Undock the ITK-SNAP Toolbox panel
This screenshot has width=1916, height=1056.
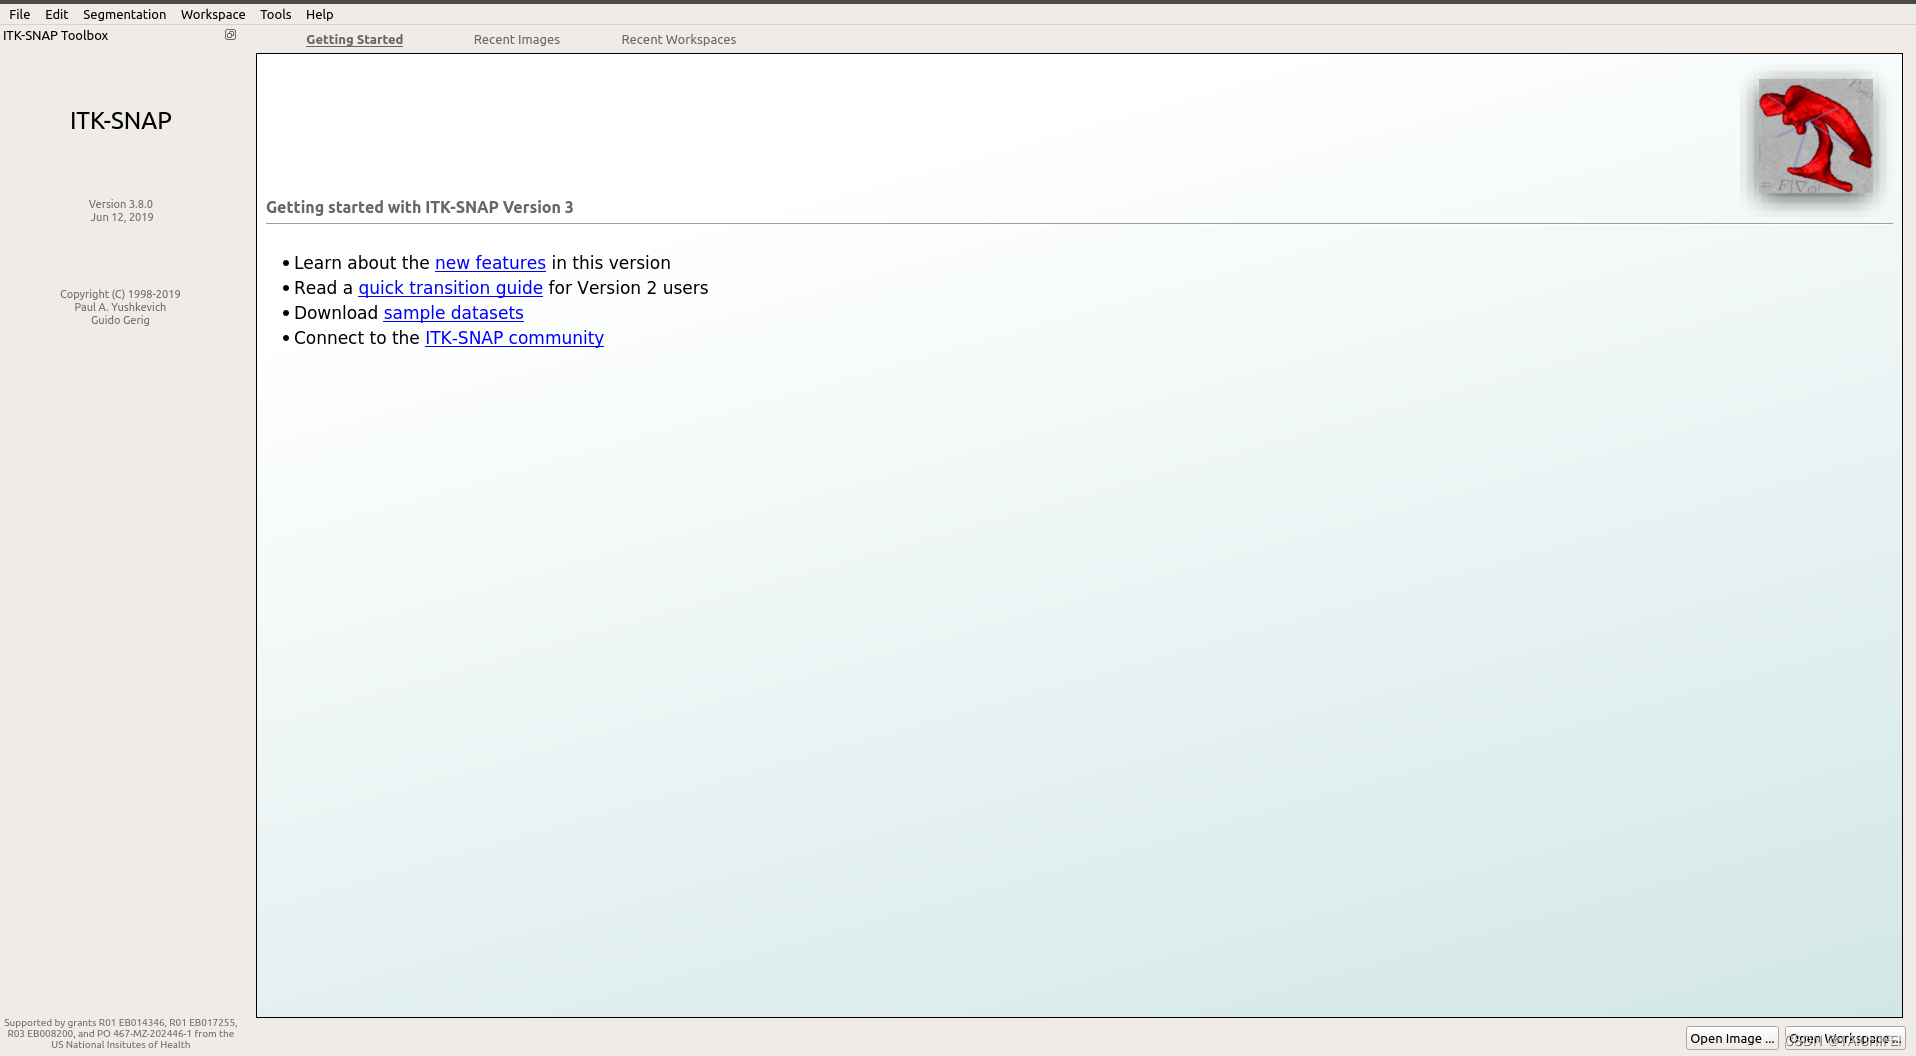click(230, 34)
